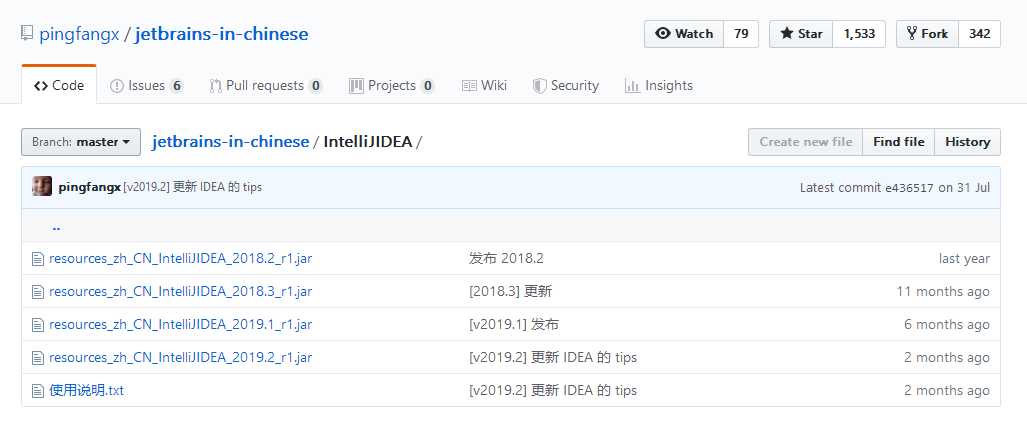Open resources_zh_CN_IntelliJIDEA_2019.1_r1.jar file
Screen dimensions: 1027x442
pyautogui.click(x=181, y=325)
